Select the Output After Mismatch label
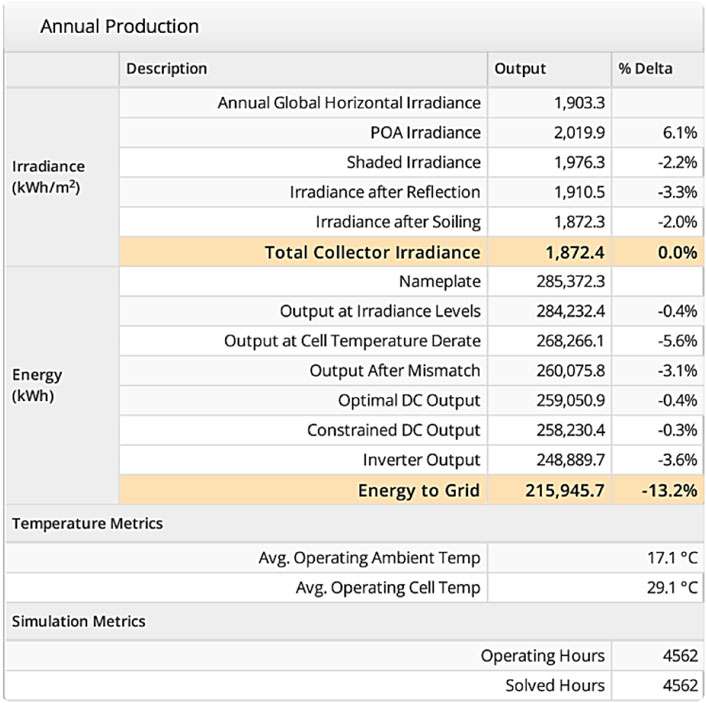Viewport: 706px width, 703px height. coord(395,371)
